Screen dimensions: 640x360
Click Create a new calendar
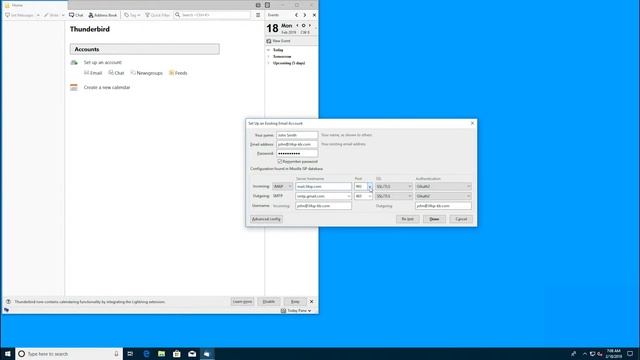(x=107, y=87)
